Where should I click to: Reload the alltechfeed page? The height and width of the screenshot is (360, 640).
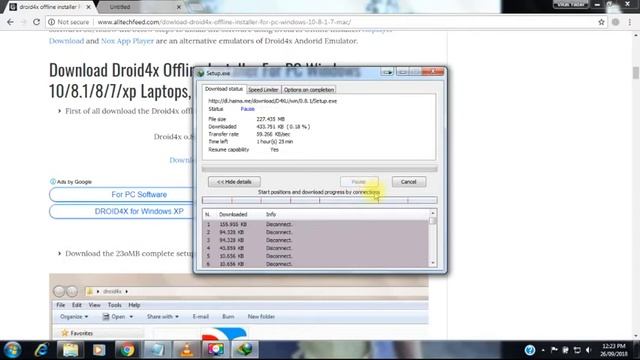pyautogui.click(x=36, y=22)
